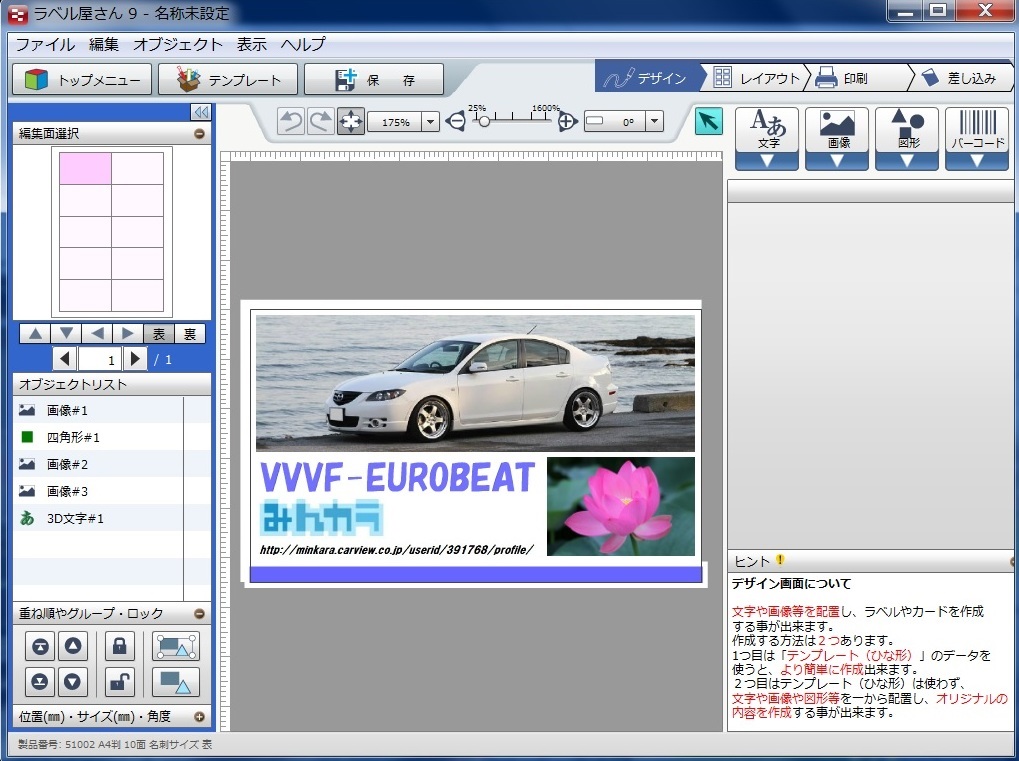Click the zoom out minus icon
Viewport: 1019px width, 761px height.
coord(456,121)
